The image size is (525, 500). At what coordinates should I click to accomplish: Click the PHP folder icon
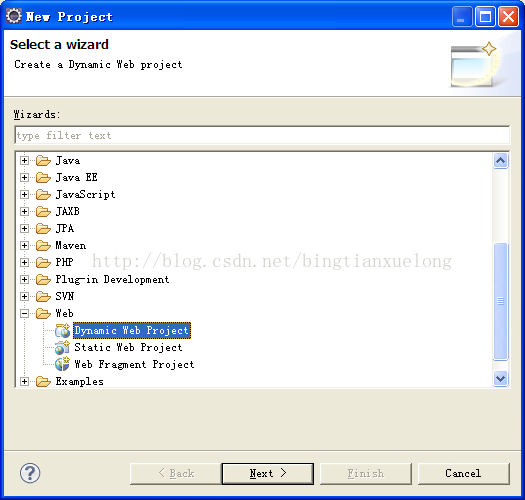[43, 262]
